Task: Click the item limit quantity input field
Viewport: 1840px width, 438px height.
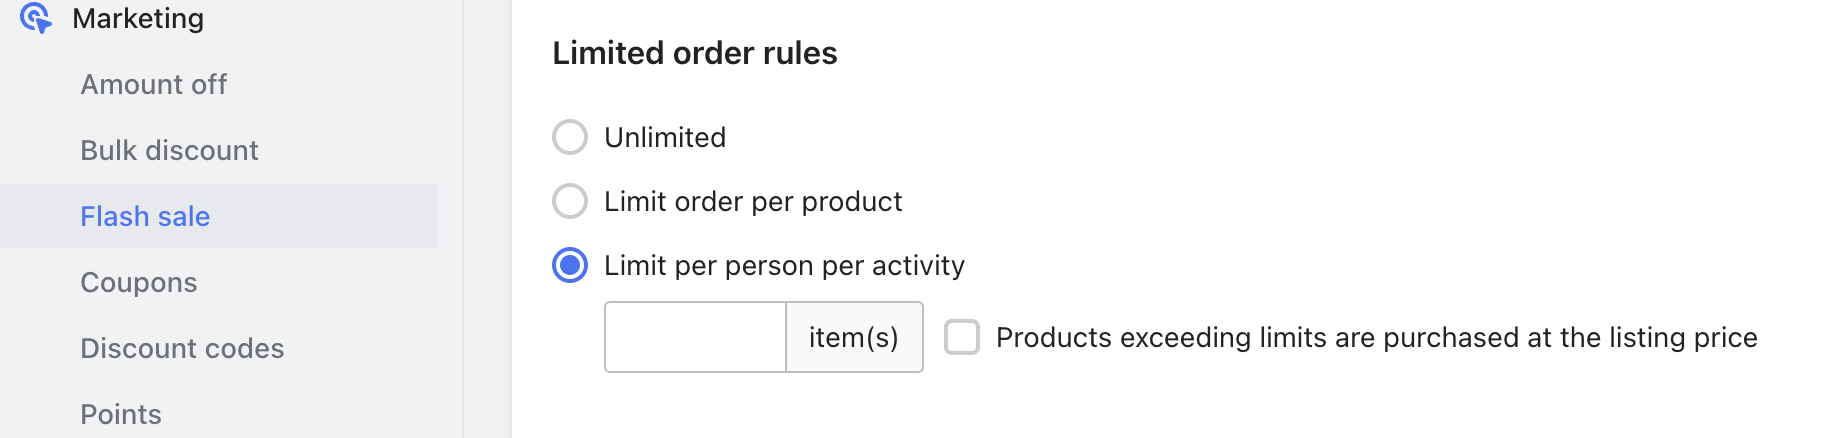Action: tap(695, 337)
